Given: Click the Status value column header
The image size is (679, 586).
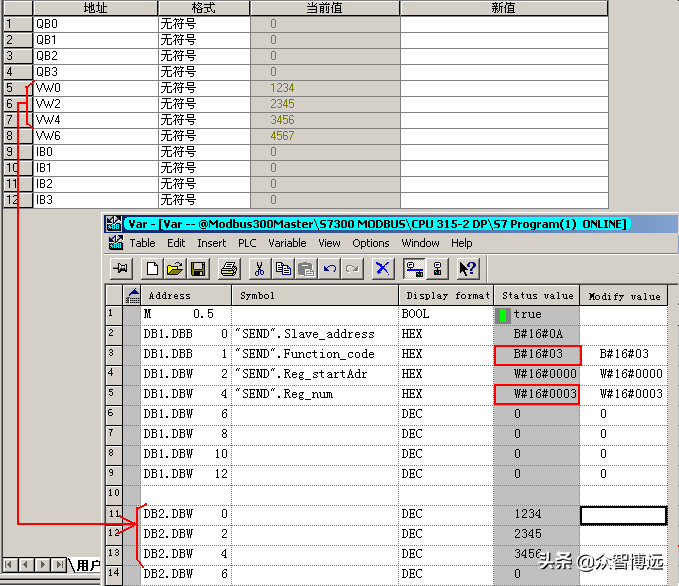Looking at the screenshot, I should pyautogui.click(x=537, y=296).
